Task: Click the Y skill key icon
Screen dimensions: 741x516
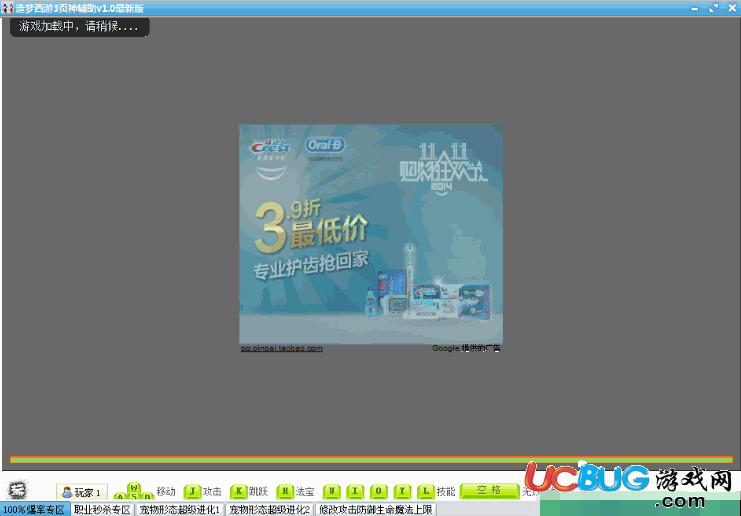Action: 402,491
